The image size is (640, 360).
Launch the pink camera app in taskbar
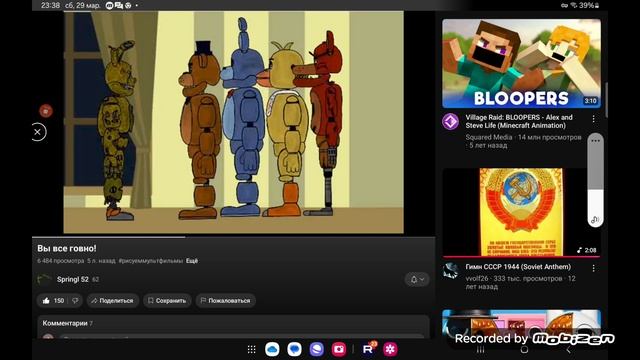[339, 349]
